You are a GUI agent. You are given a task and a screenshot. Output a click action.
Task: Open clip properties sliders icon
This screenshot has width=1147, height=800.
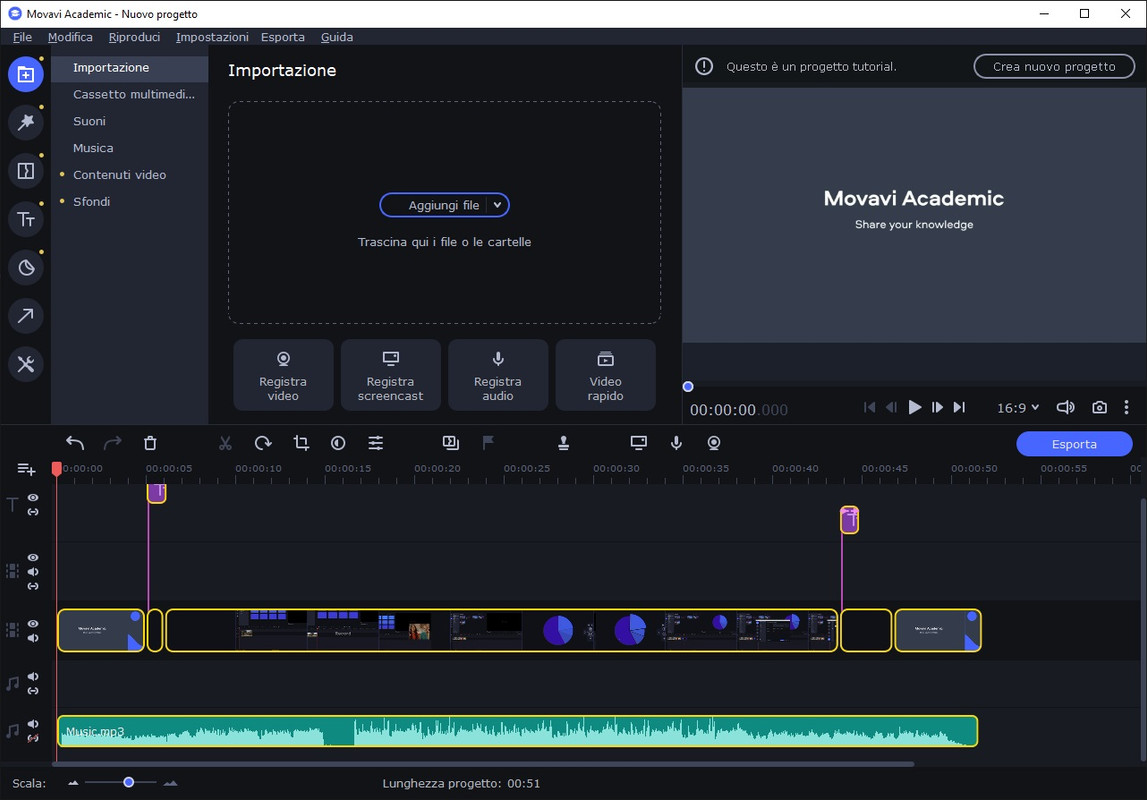[375, 443]
